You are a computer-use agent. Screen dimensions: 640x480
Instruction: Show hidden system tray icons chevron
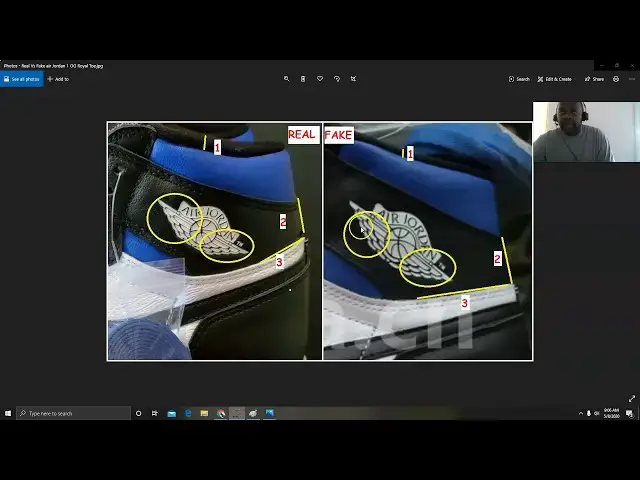point(581,413)
